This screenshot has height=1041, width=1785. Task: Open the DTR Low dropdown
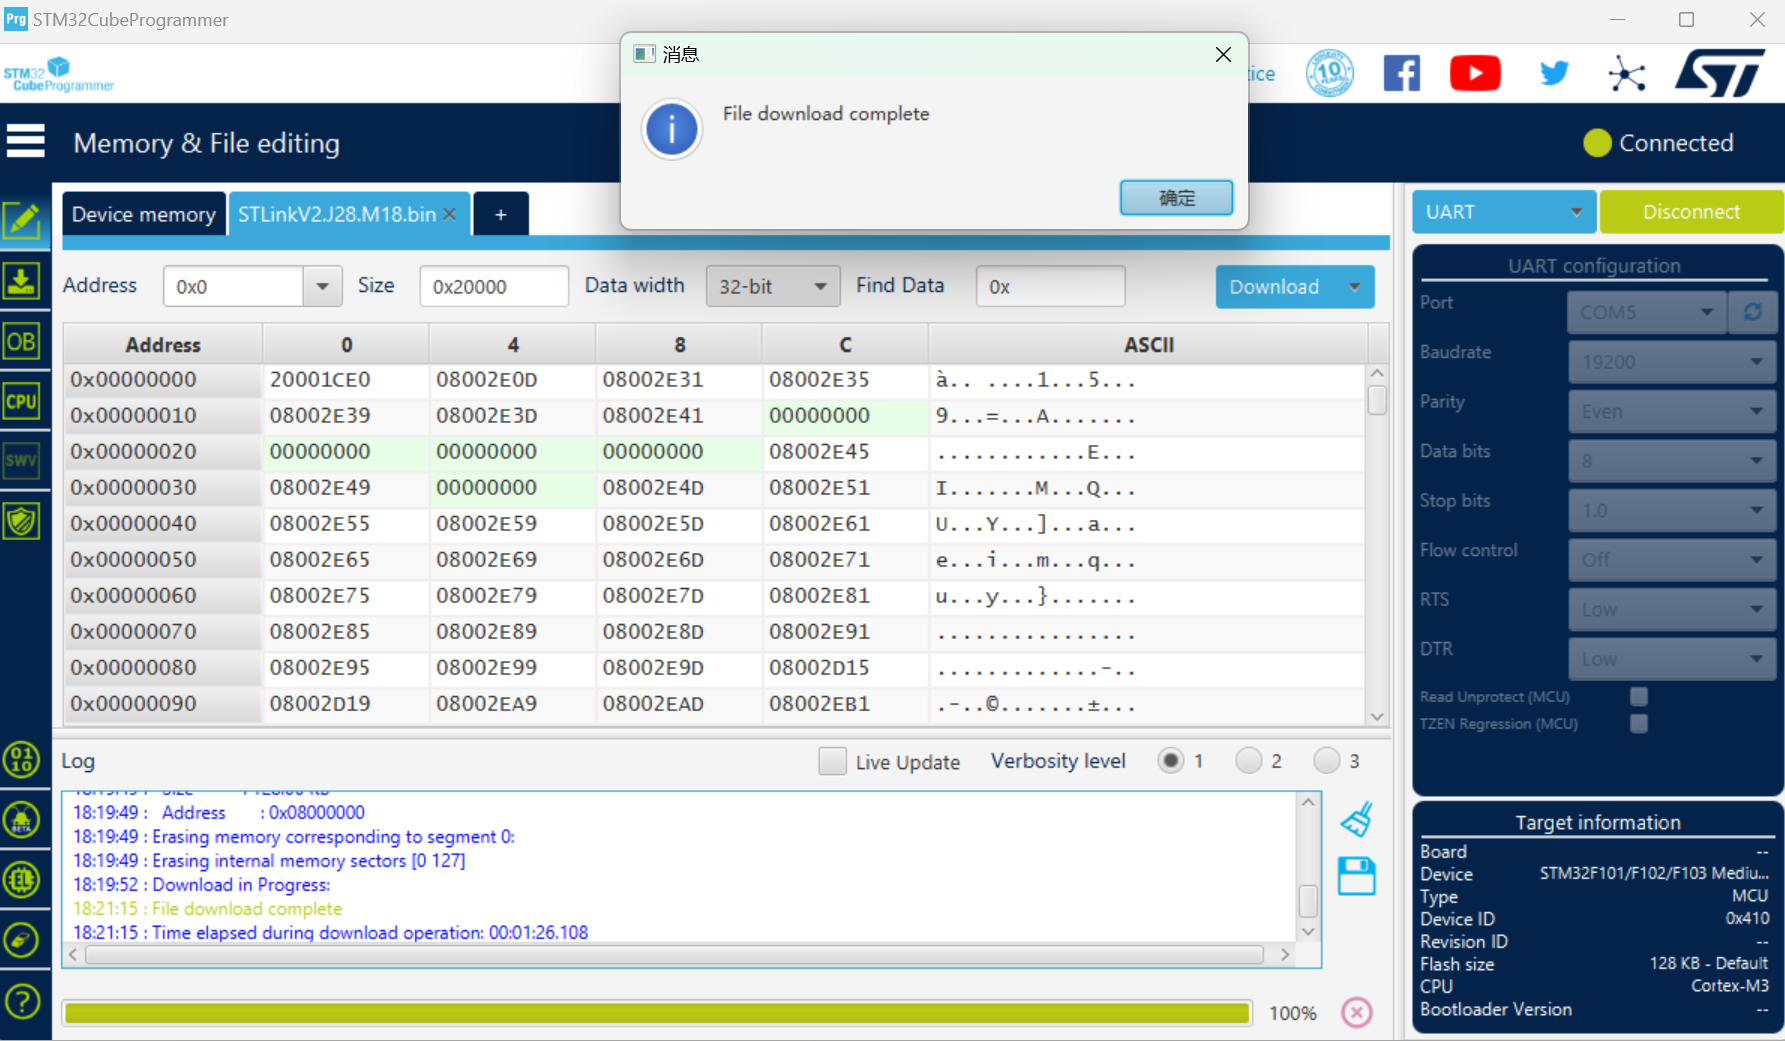pos(1671,659)
